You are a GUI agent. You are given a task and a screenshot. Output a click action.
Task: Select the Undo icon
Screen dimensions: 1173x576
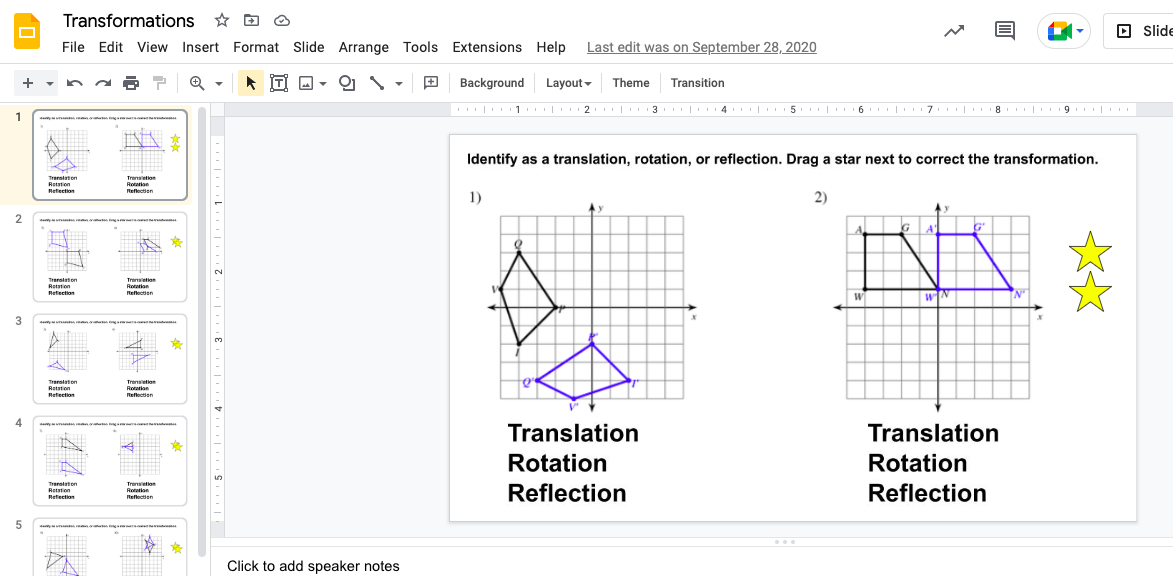click(x=75, y=82)
